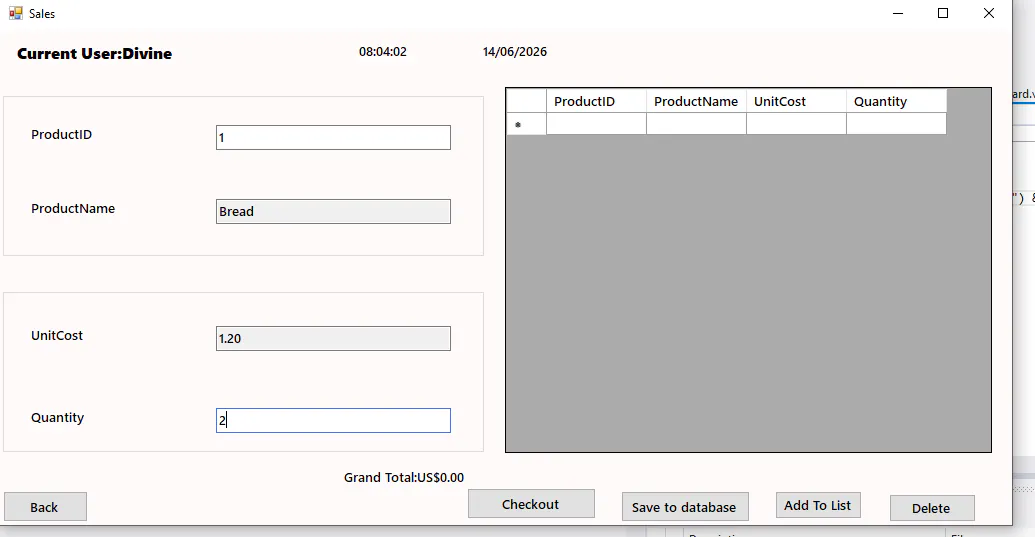Close the Sales window

pyautogui.click(x=989, y=13)
